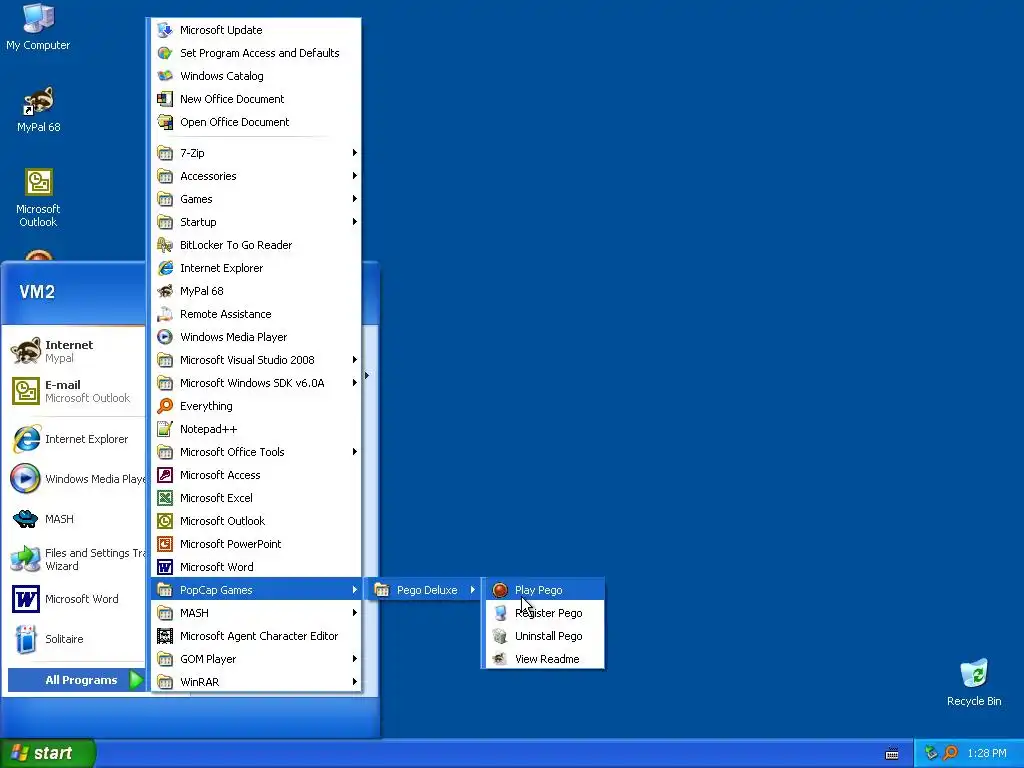Choose Register Pego in Pego Deluxe submenu
The height and width of the screenshot is (768, 1024).
544,613
